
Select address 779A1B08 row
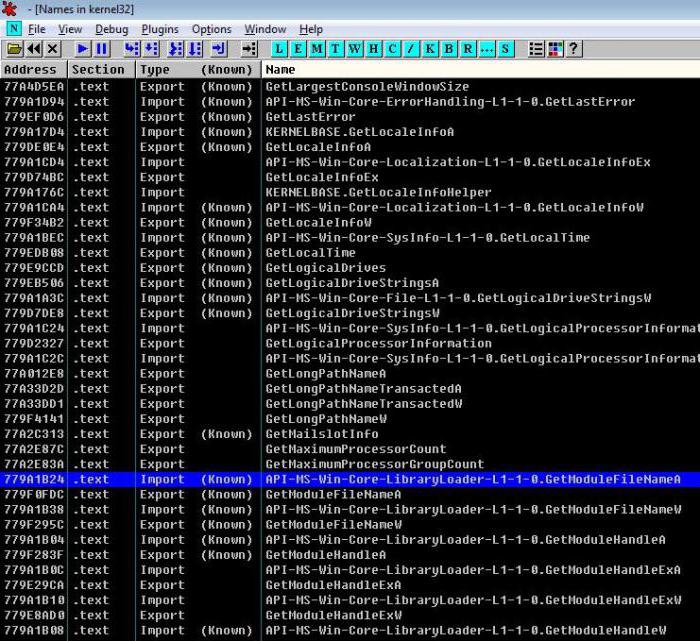350,631
